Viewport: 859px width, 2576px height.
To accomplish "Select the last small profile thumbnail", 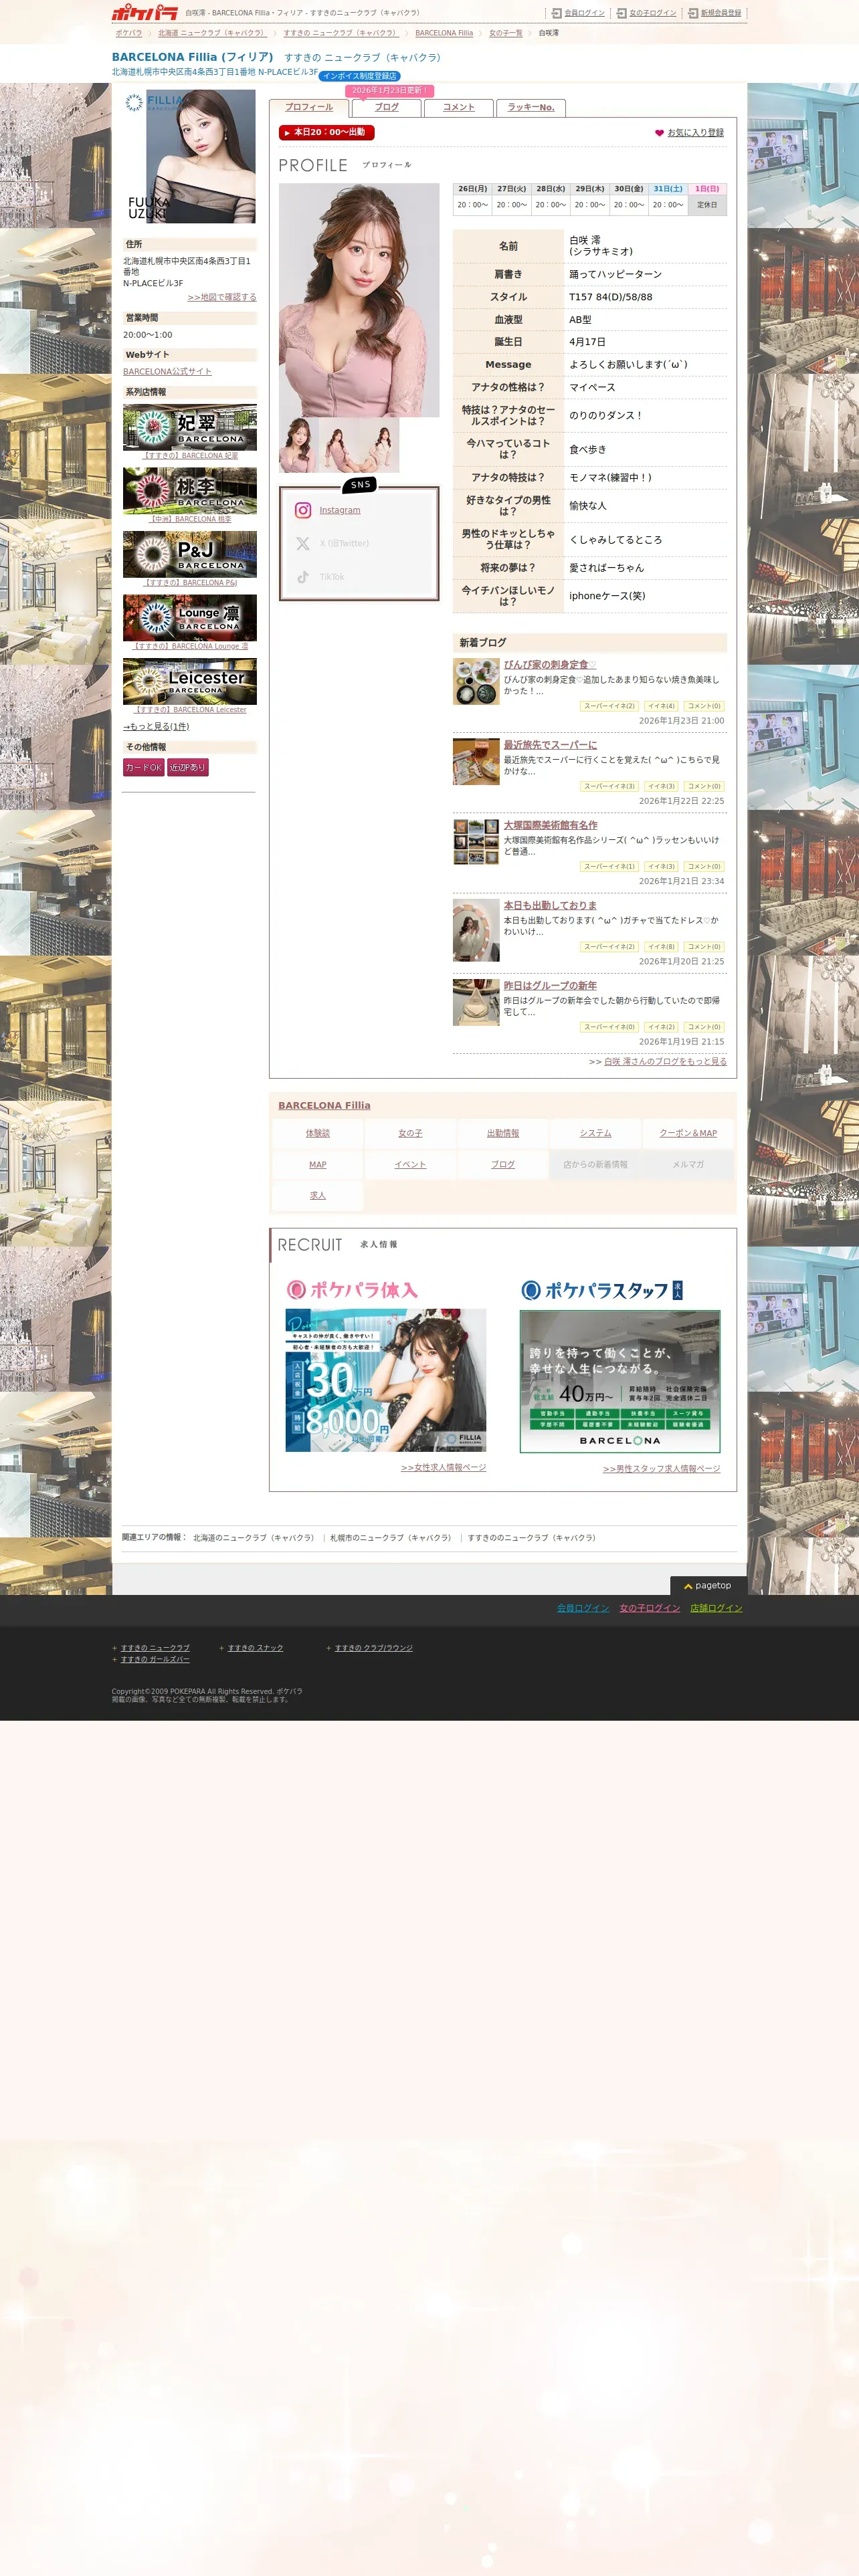I will click(379, 445).
